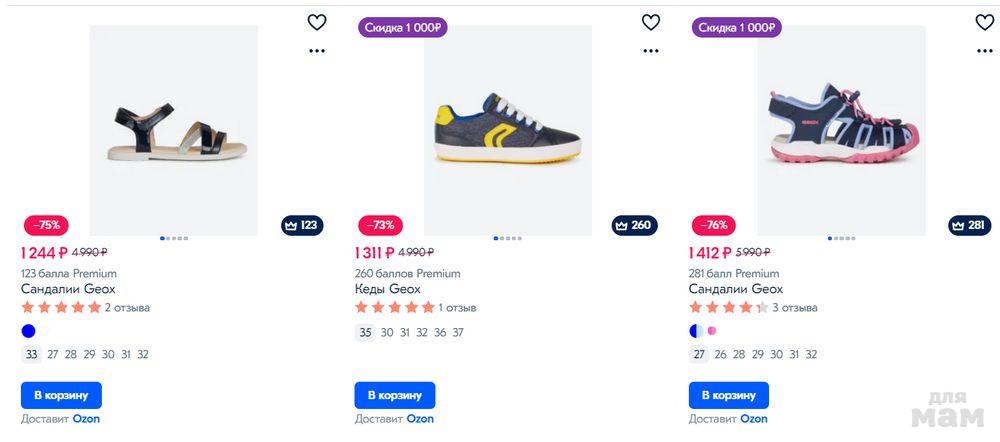This screenshot has height=442, width=1000.
Task: Click the 281 Premium crown badge
Action: [969, 225]
